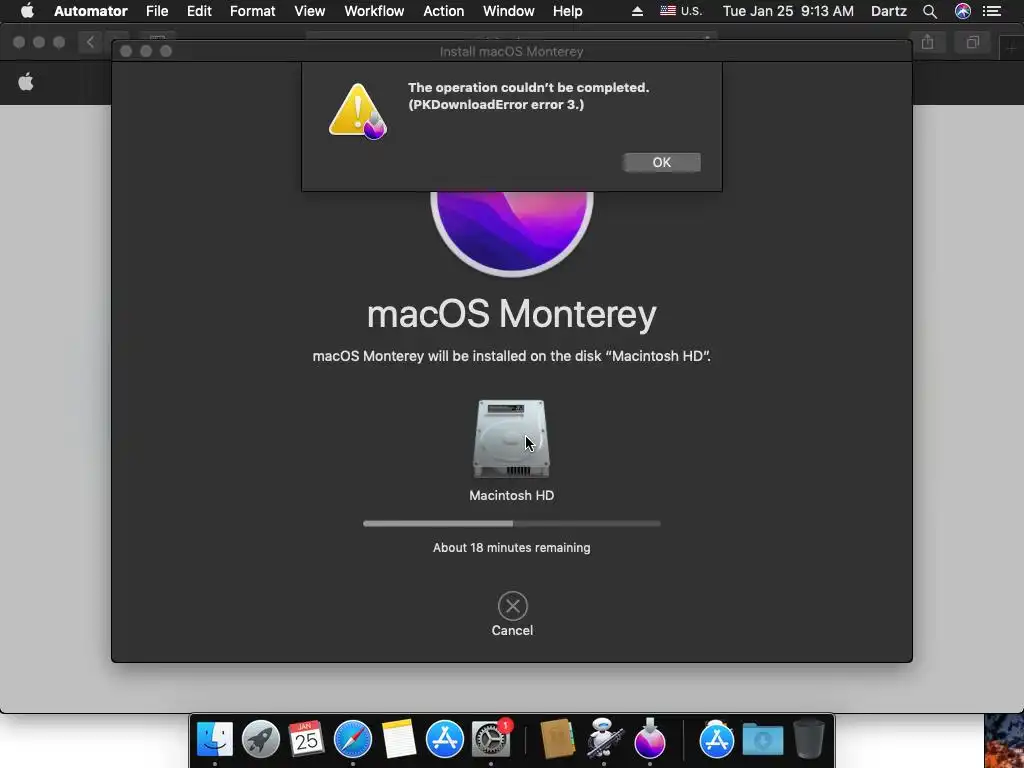Open the File menu

[157, 11]
